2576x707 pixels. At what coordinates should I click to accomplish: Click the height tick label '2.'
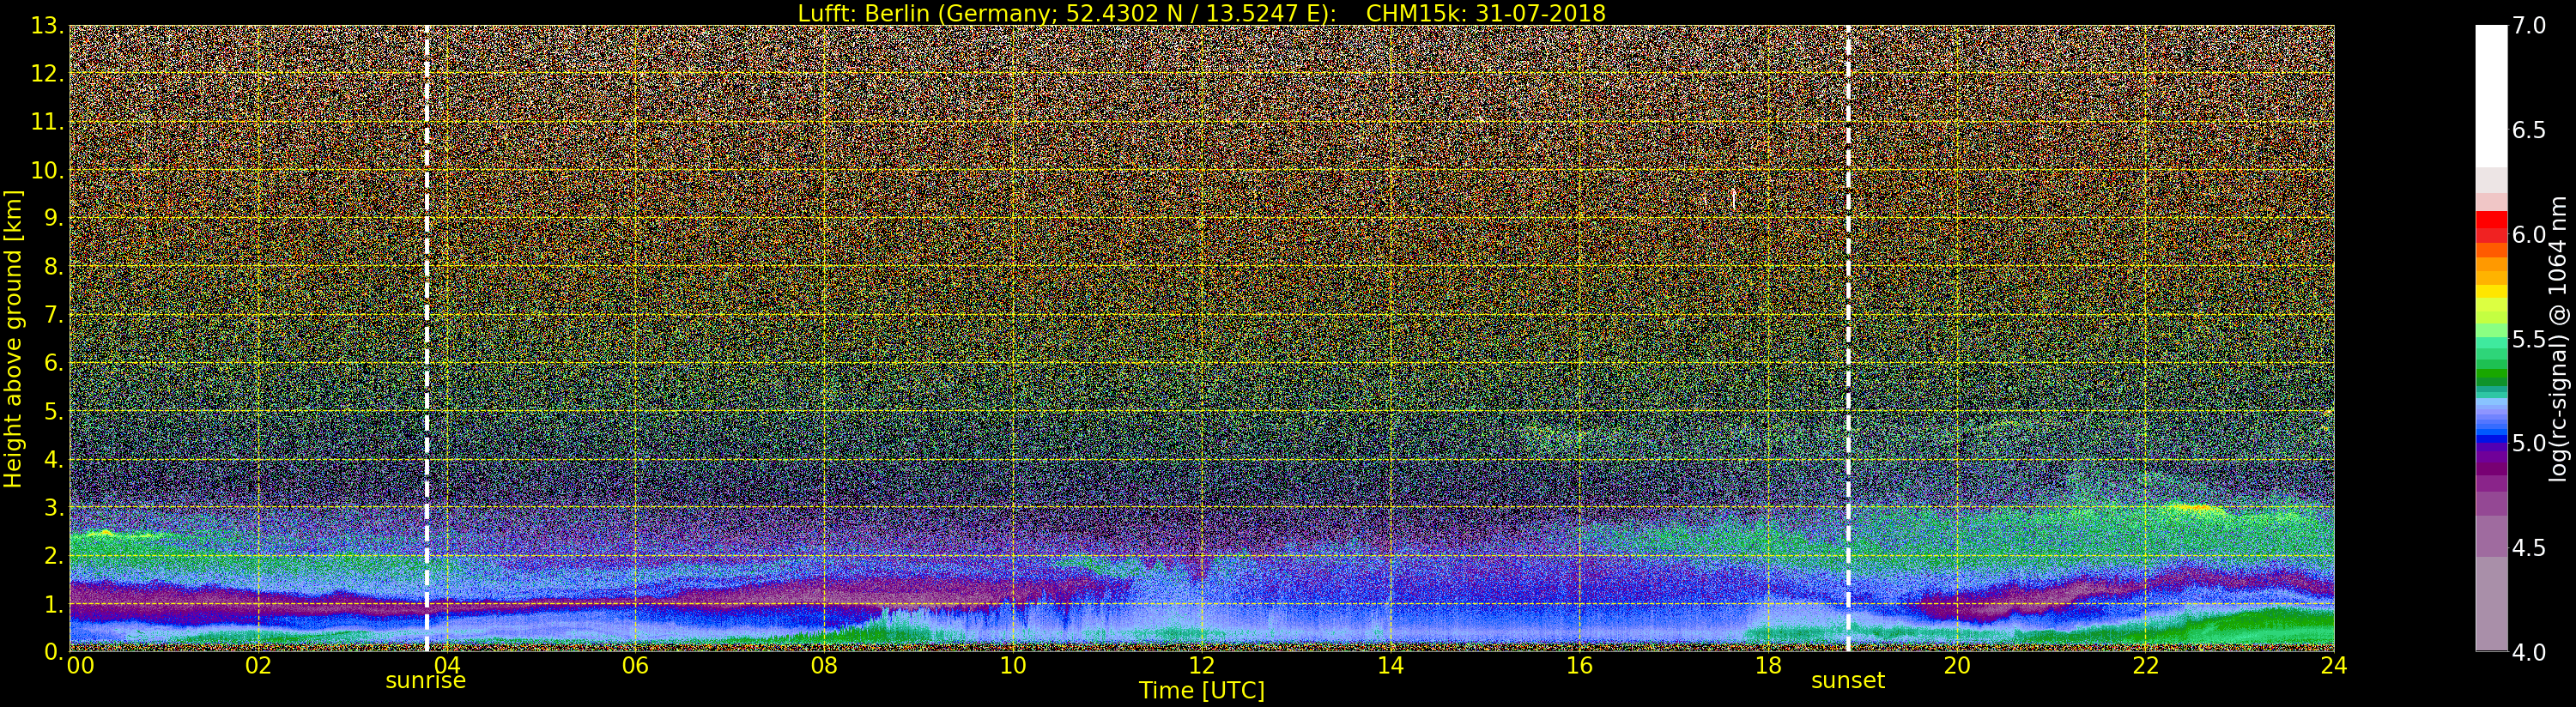point(54,556)
